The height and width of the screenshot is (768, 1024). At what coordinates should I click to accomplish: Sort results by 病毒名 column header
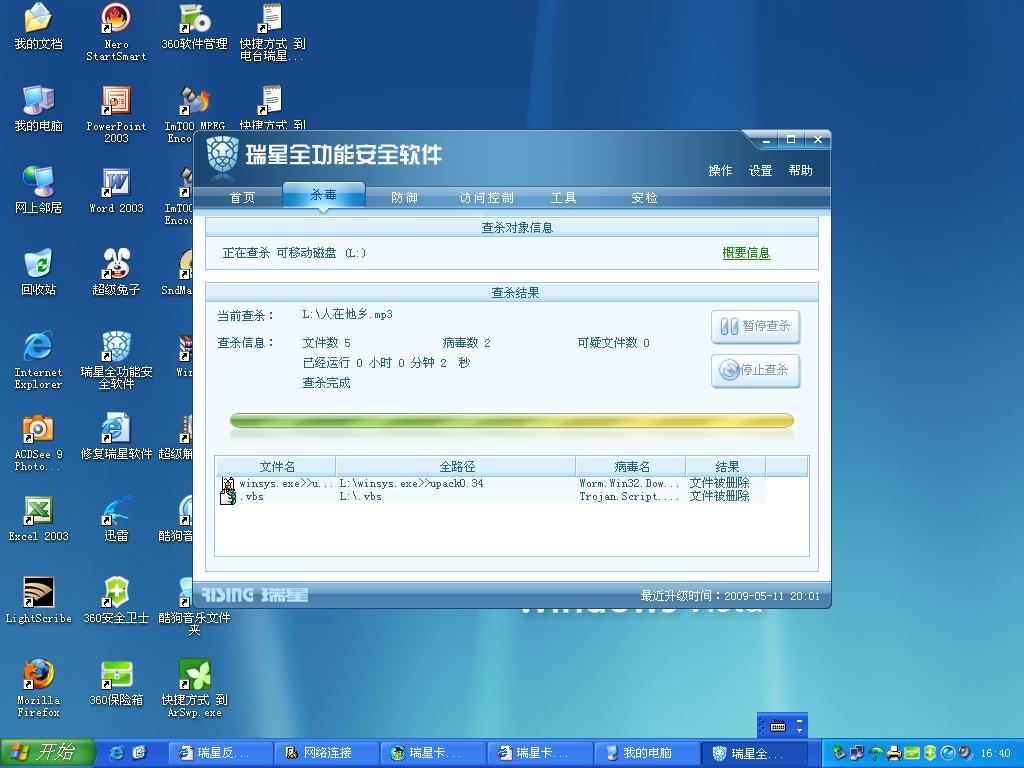click(x=631, y=466)
